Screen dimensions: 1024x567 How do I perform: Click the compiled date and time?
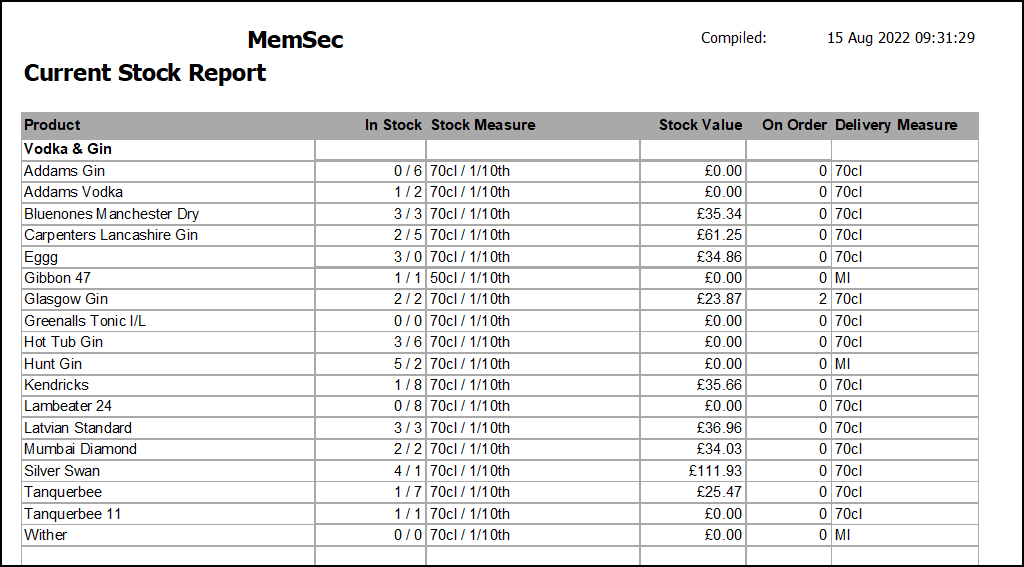coord(900,39)
